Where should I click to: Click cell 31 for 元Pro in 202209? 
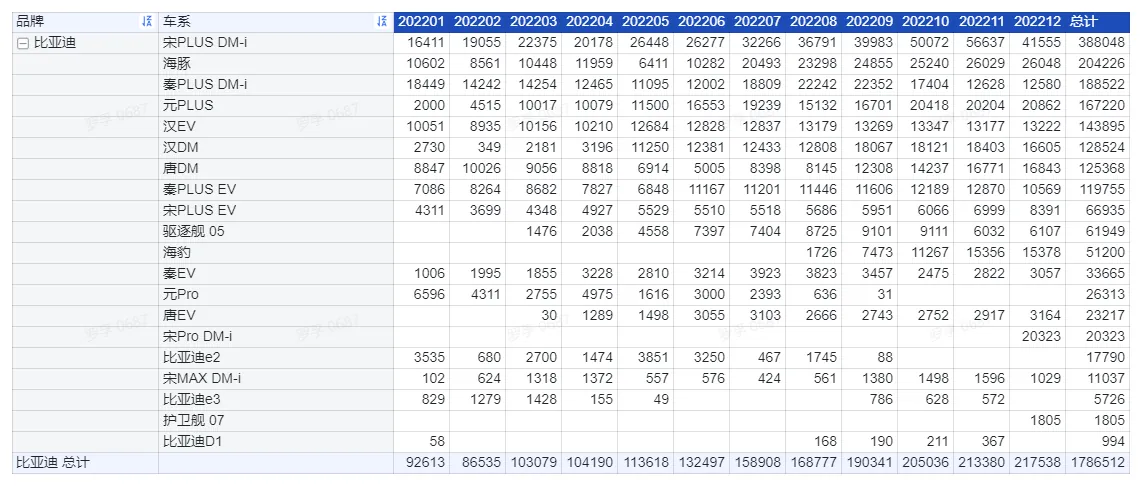[885, 294]
